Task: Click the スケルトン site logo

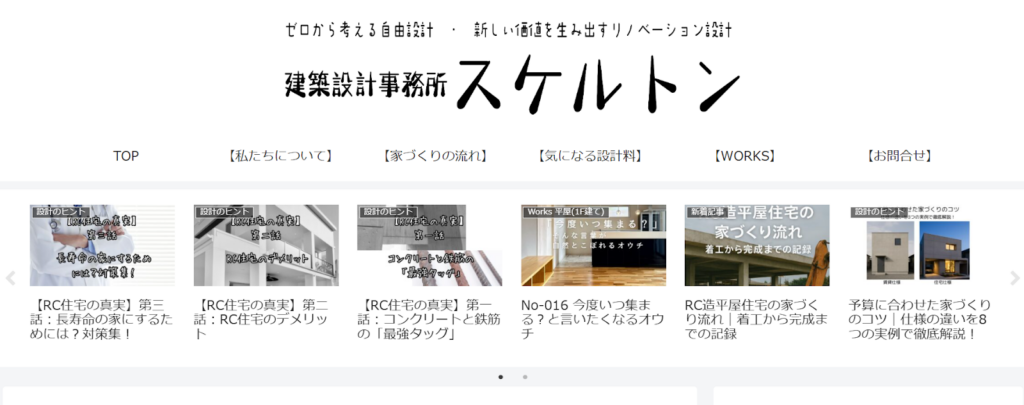Action: click(x=511, y=83)
